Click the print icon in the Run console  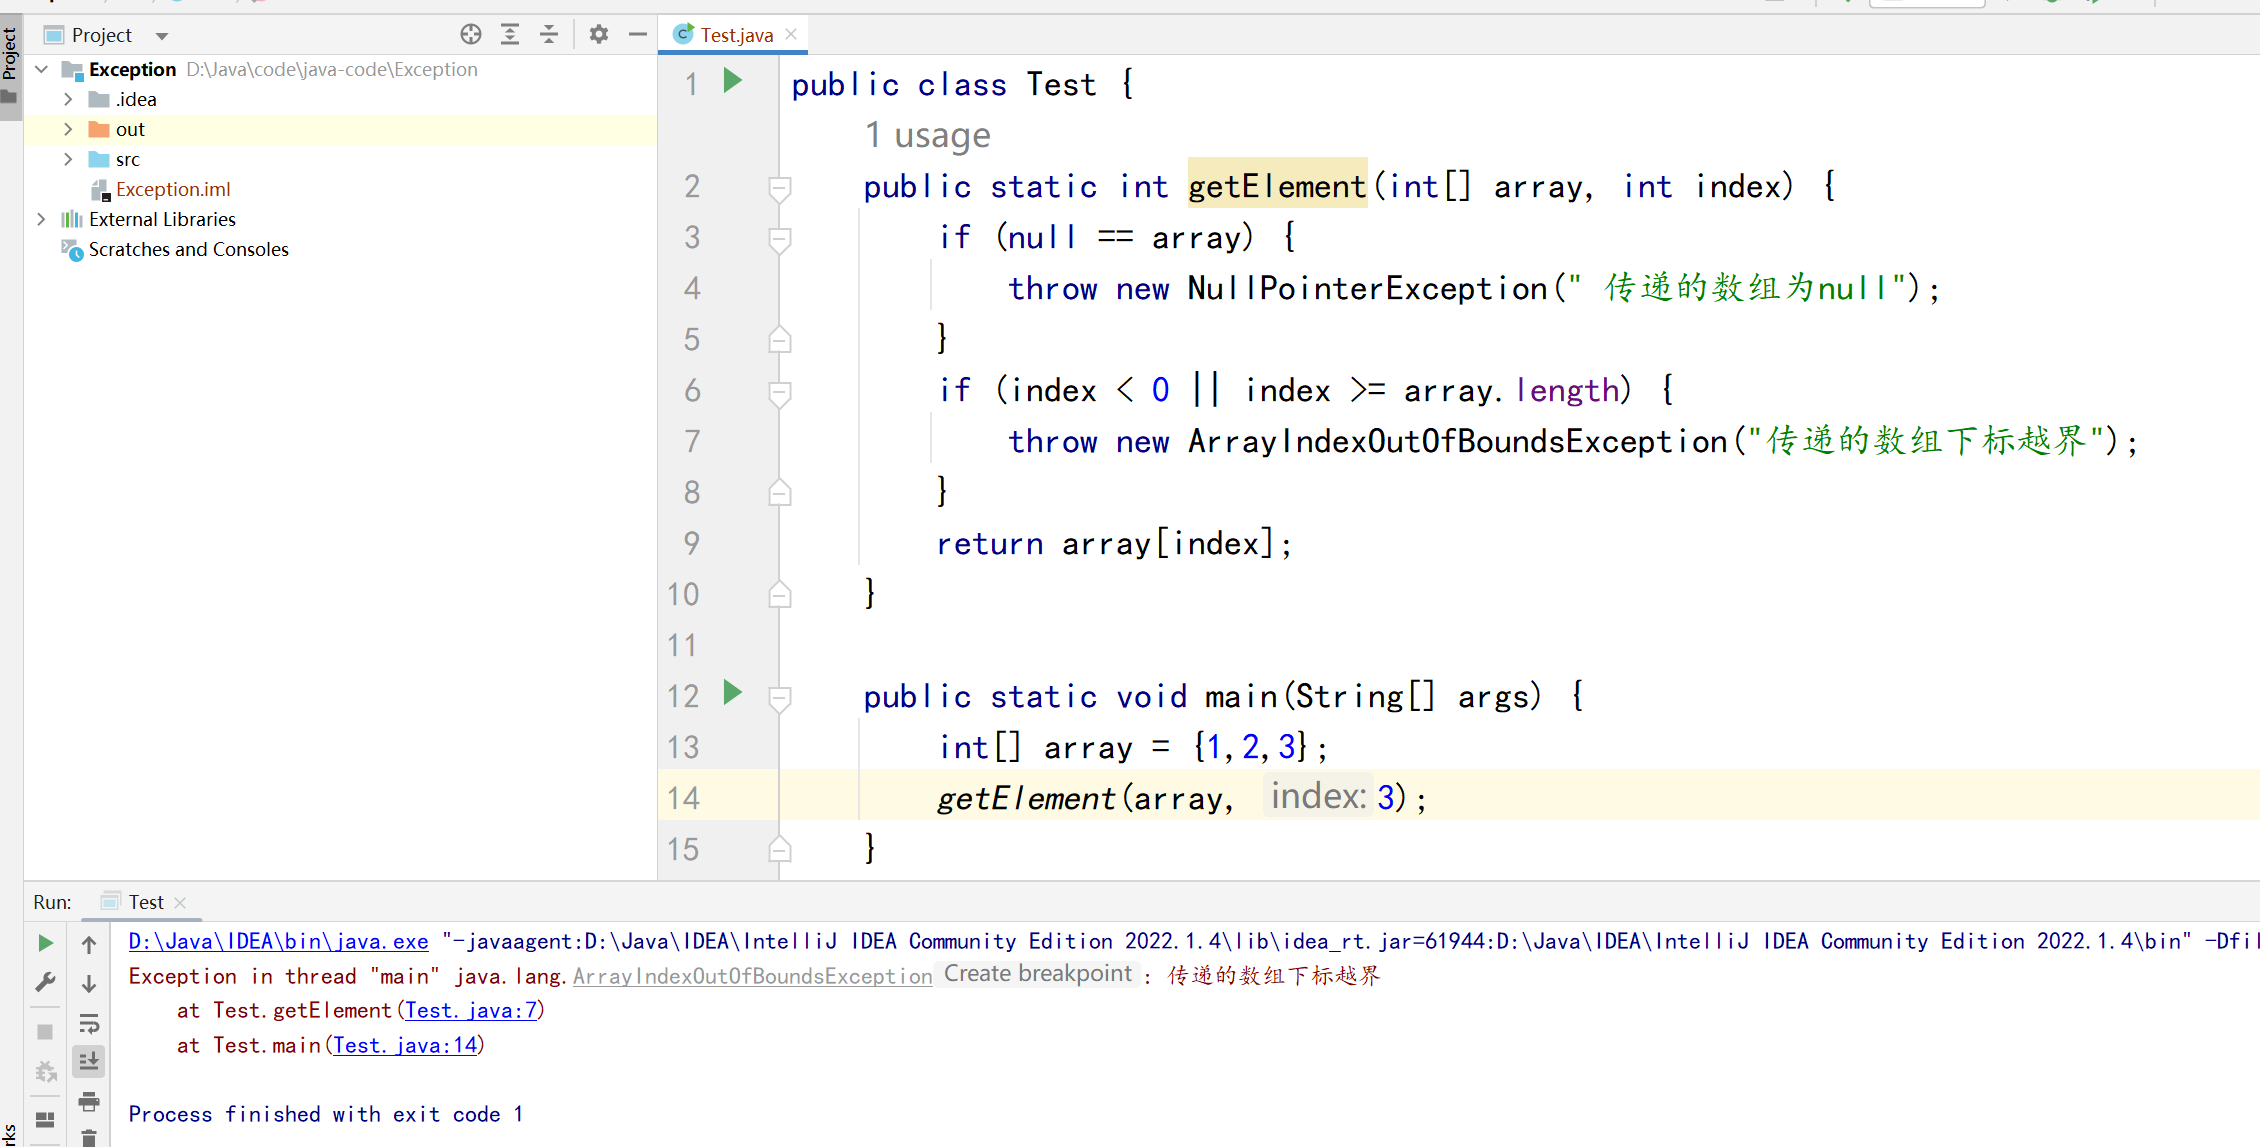click(89, 1101)
